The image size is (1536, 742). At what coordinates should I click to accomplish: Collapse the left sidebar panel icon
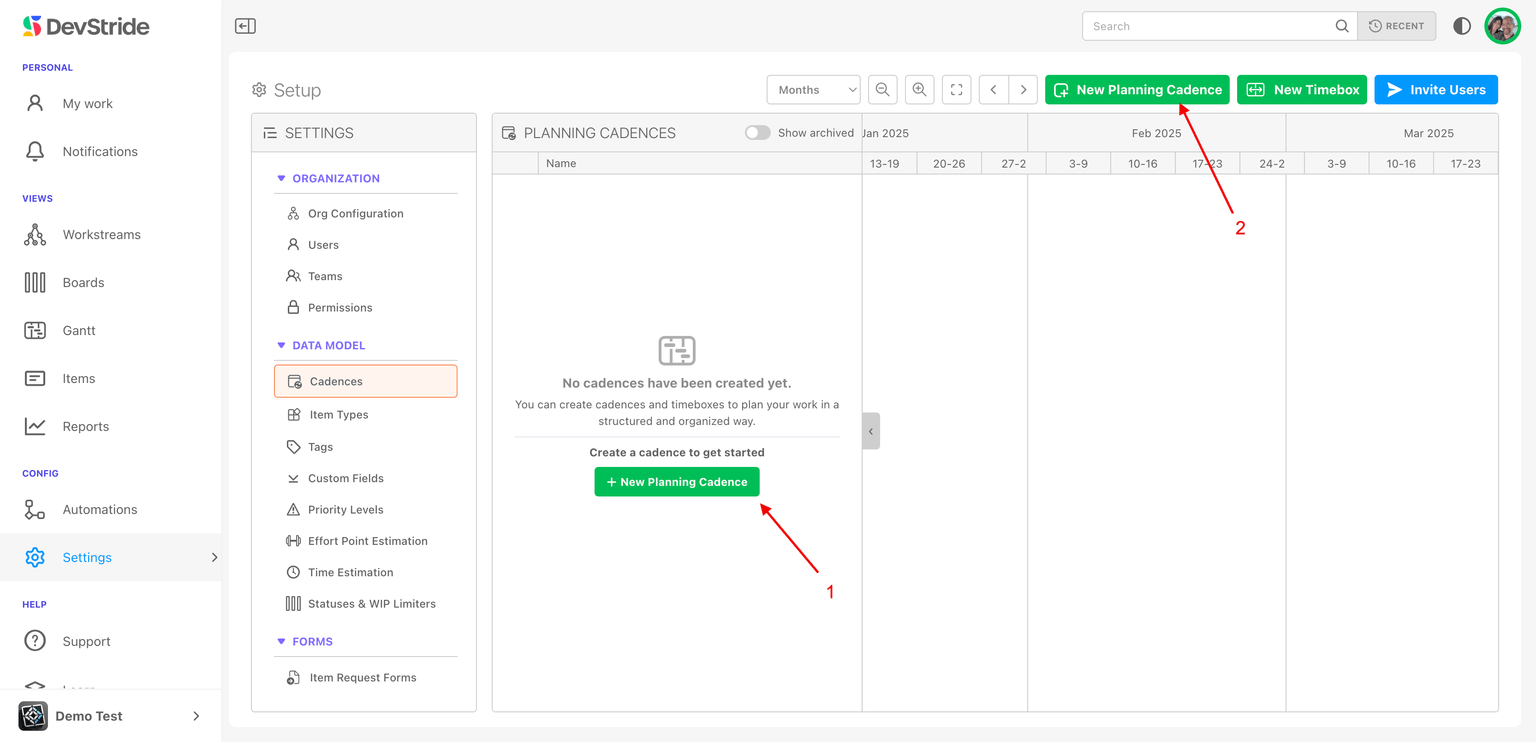coord(245,26)
